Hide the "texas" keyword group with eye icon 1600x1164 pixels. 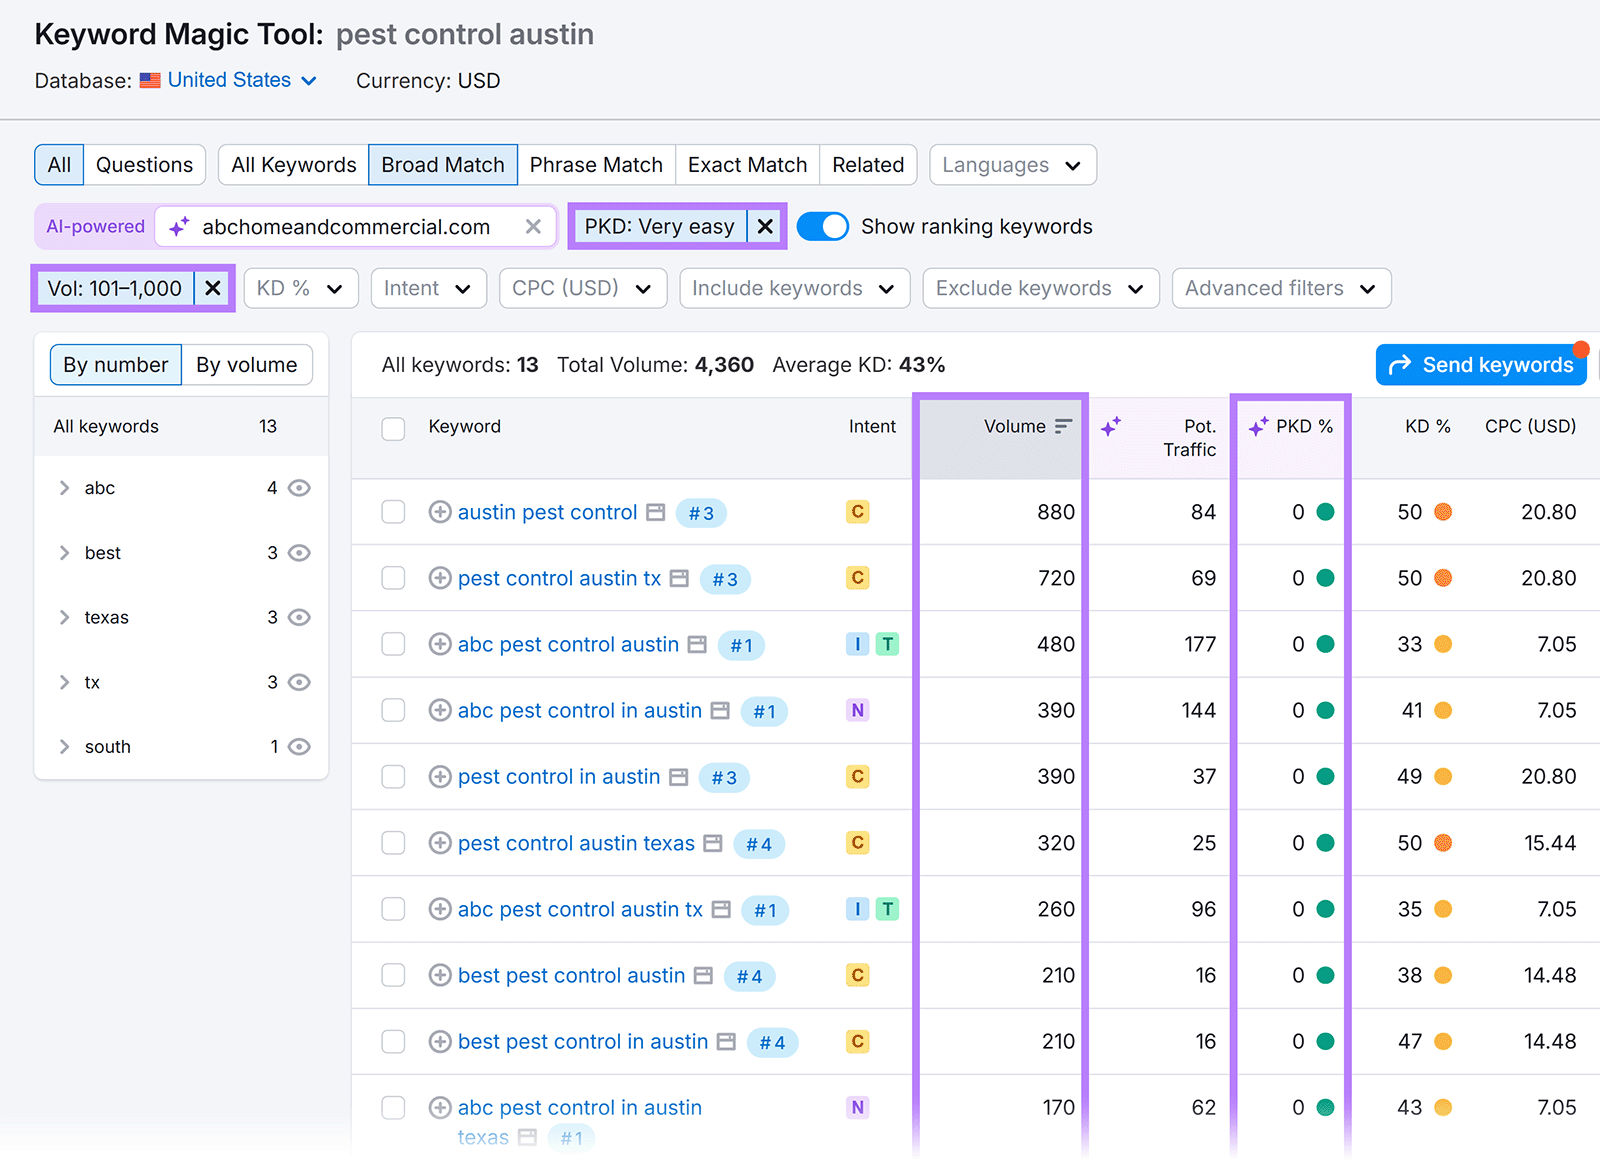298,617
